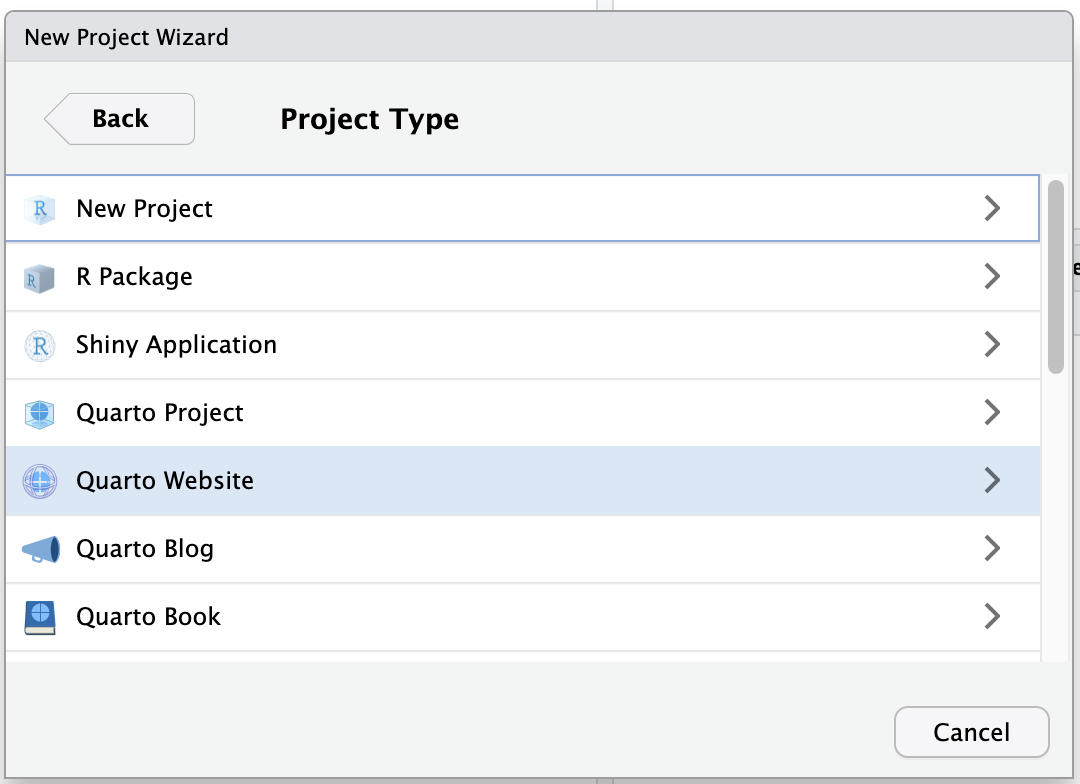Click the Quarto Website globe icon
This screenshot has height=784, width=1080.
(x=39, y=481)
